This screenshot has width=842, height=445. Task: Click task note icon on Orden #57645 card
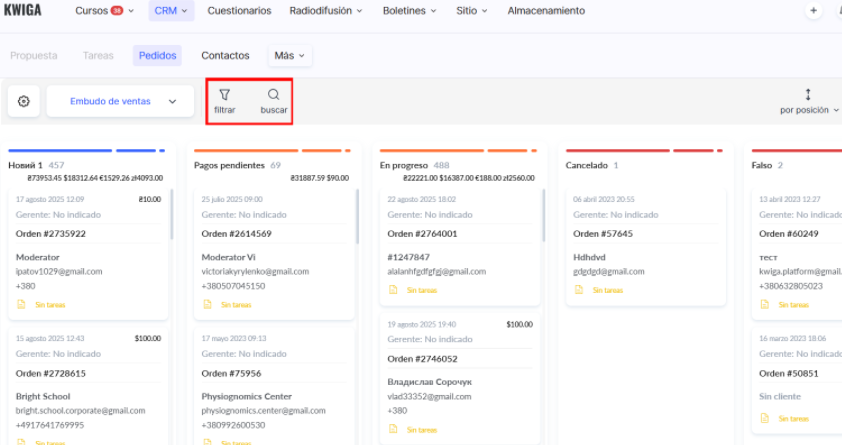(x=578, y=290)
